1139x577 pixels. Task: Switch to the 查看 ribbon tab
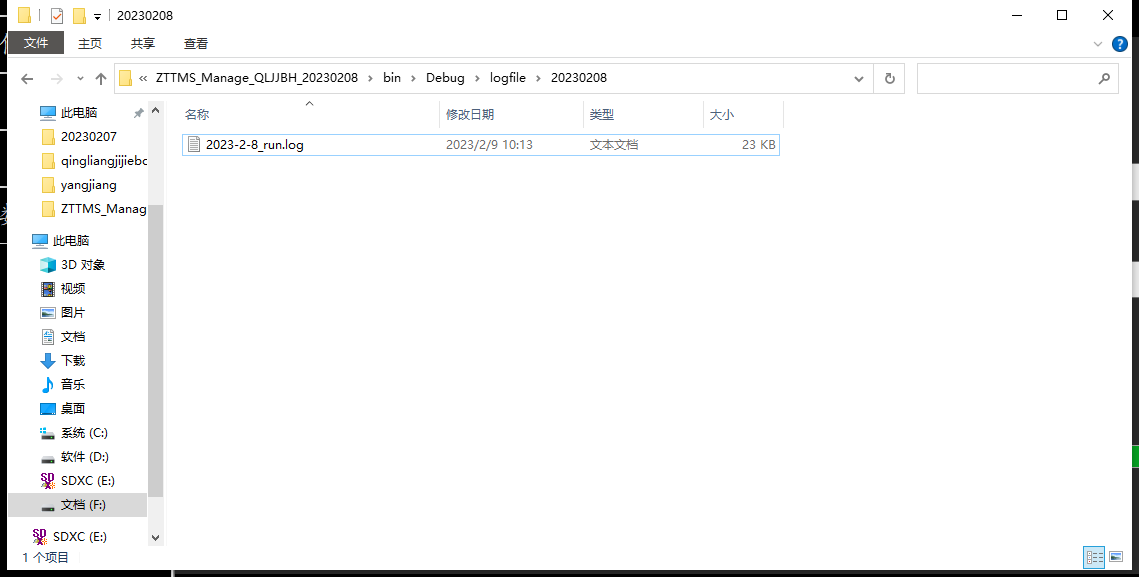[x=196, y=43]
